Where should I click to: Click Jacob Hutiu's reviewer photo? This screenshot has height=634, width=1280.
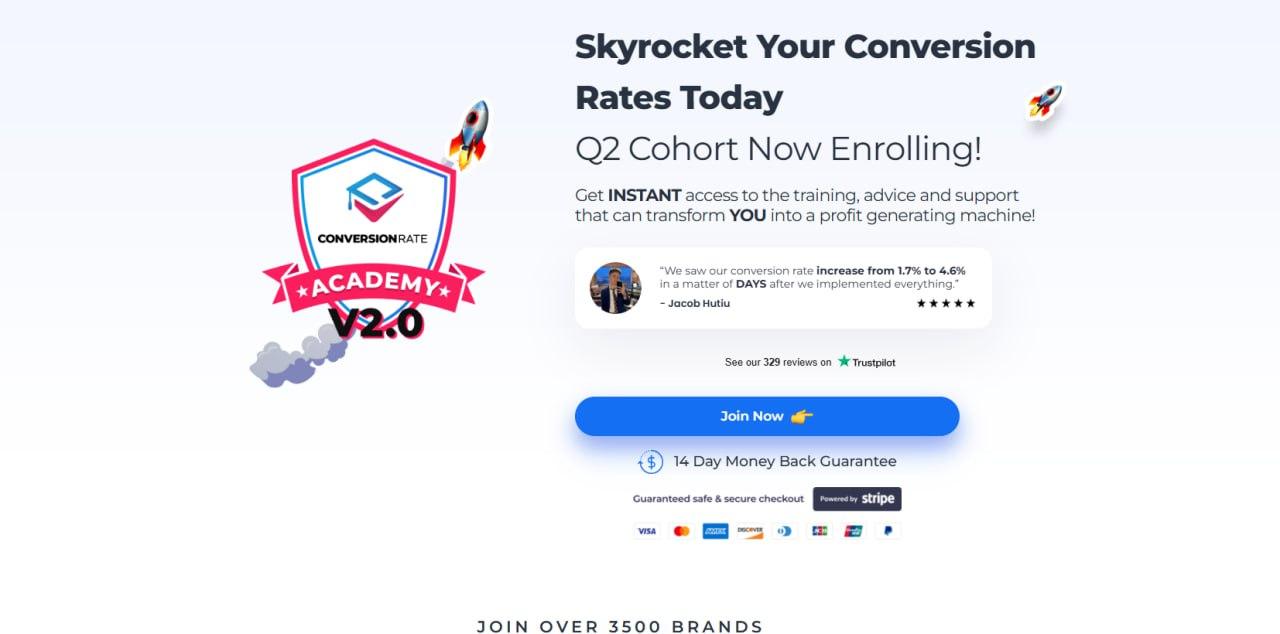[x=615, y=288]
